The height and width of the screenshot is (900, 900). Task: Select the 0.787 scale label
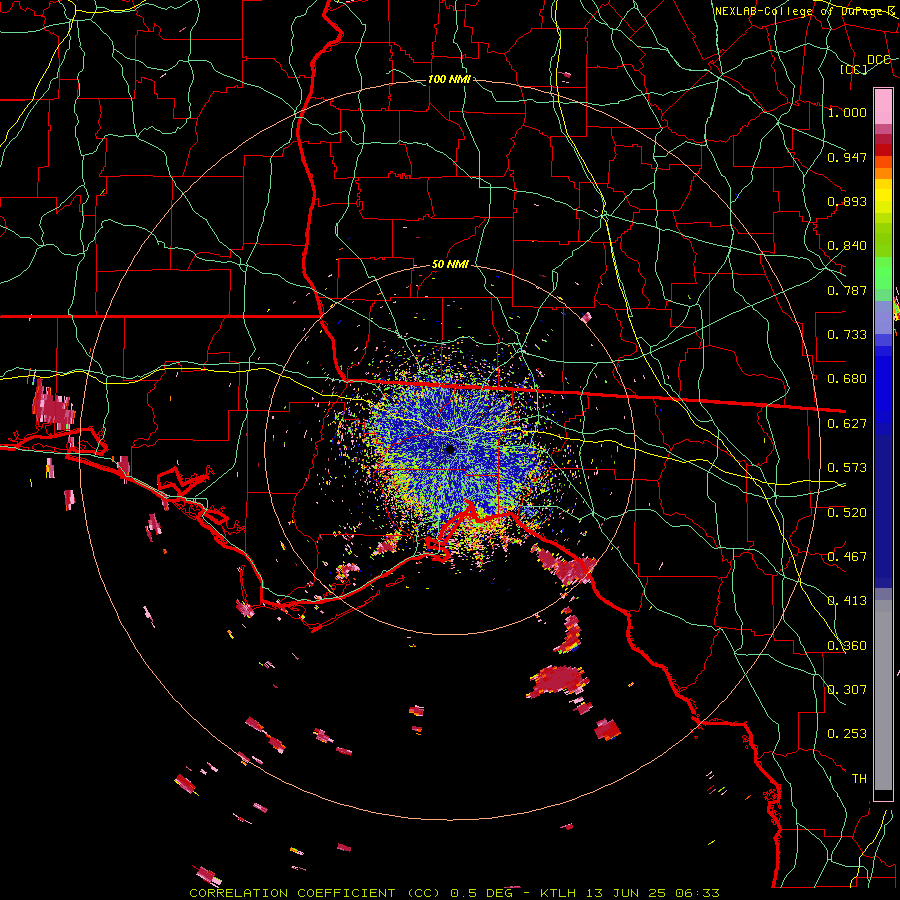click(847, 290)
